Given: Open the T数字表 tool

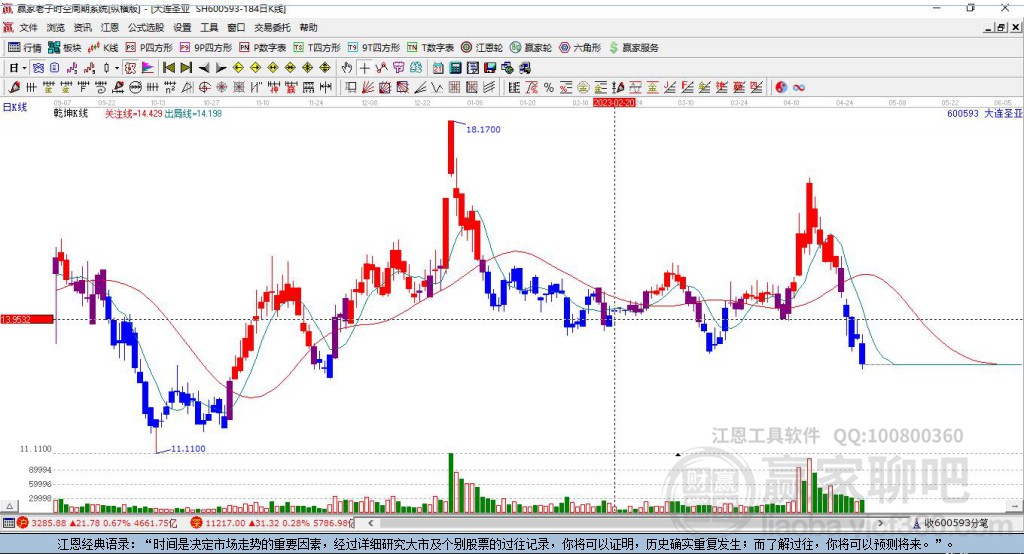Looking at the screenshot, I should [x=430, y=48].
